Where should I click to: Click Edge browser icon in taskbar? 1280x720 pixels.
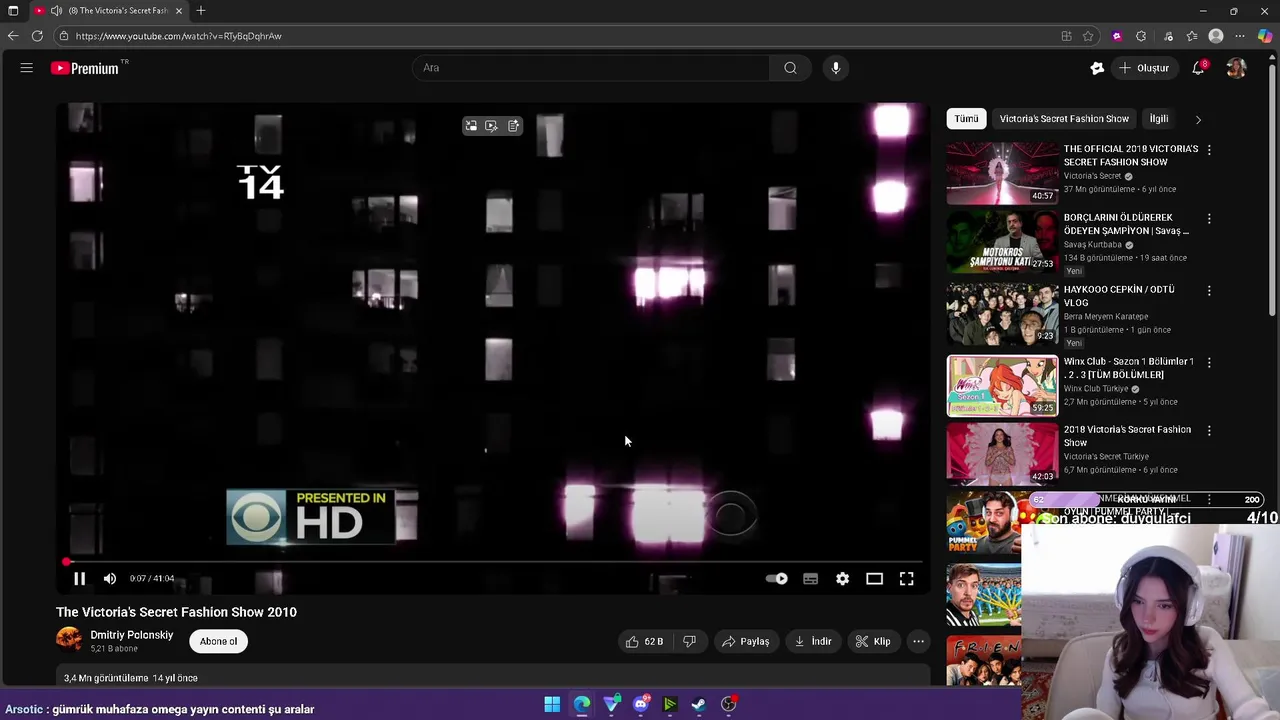coord(582,704)
